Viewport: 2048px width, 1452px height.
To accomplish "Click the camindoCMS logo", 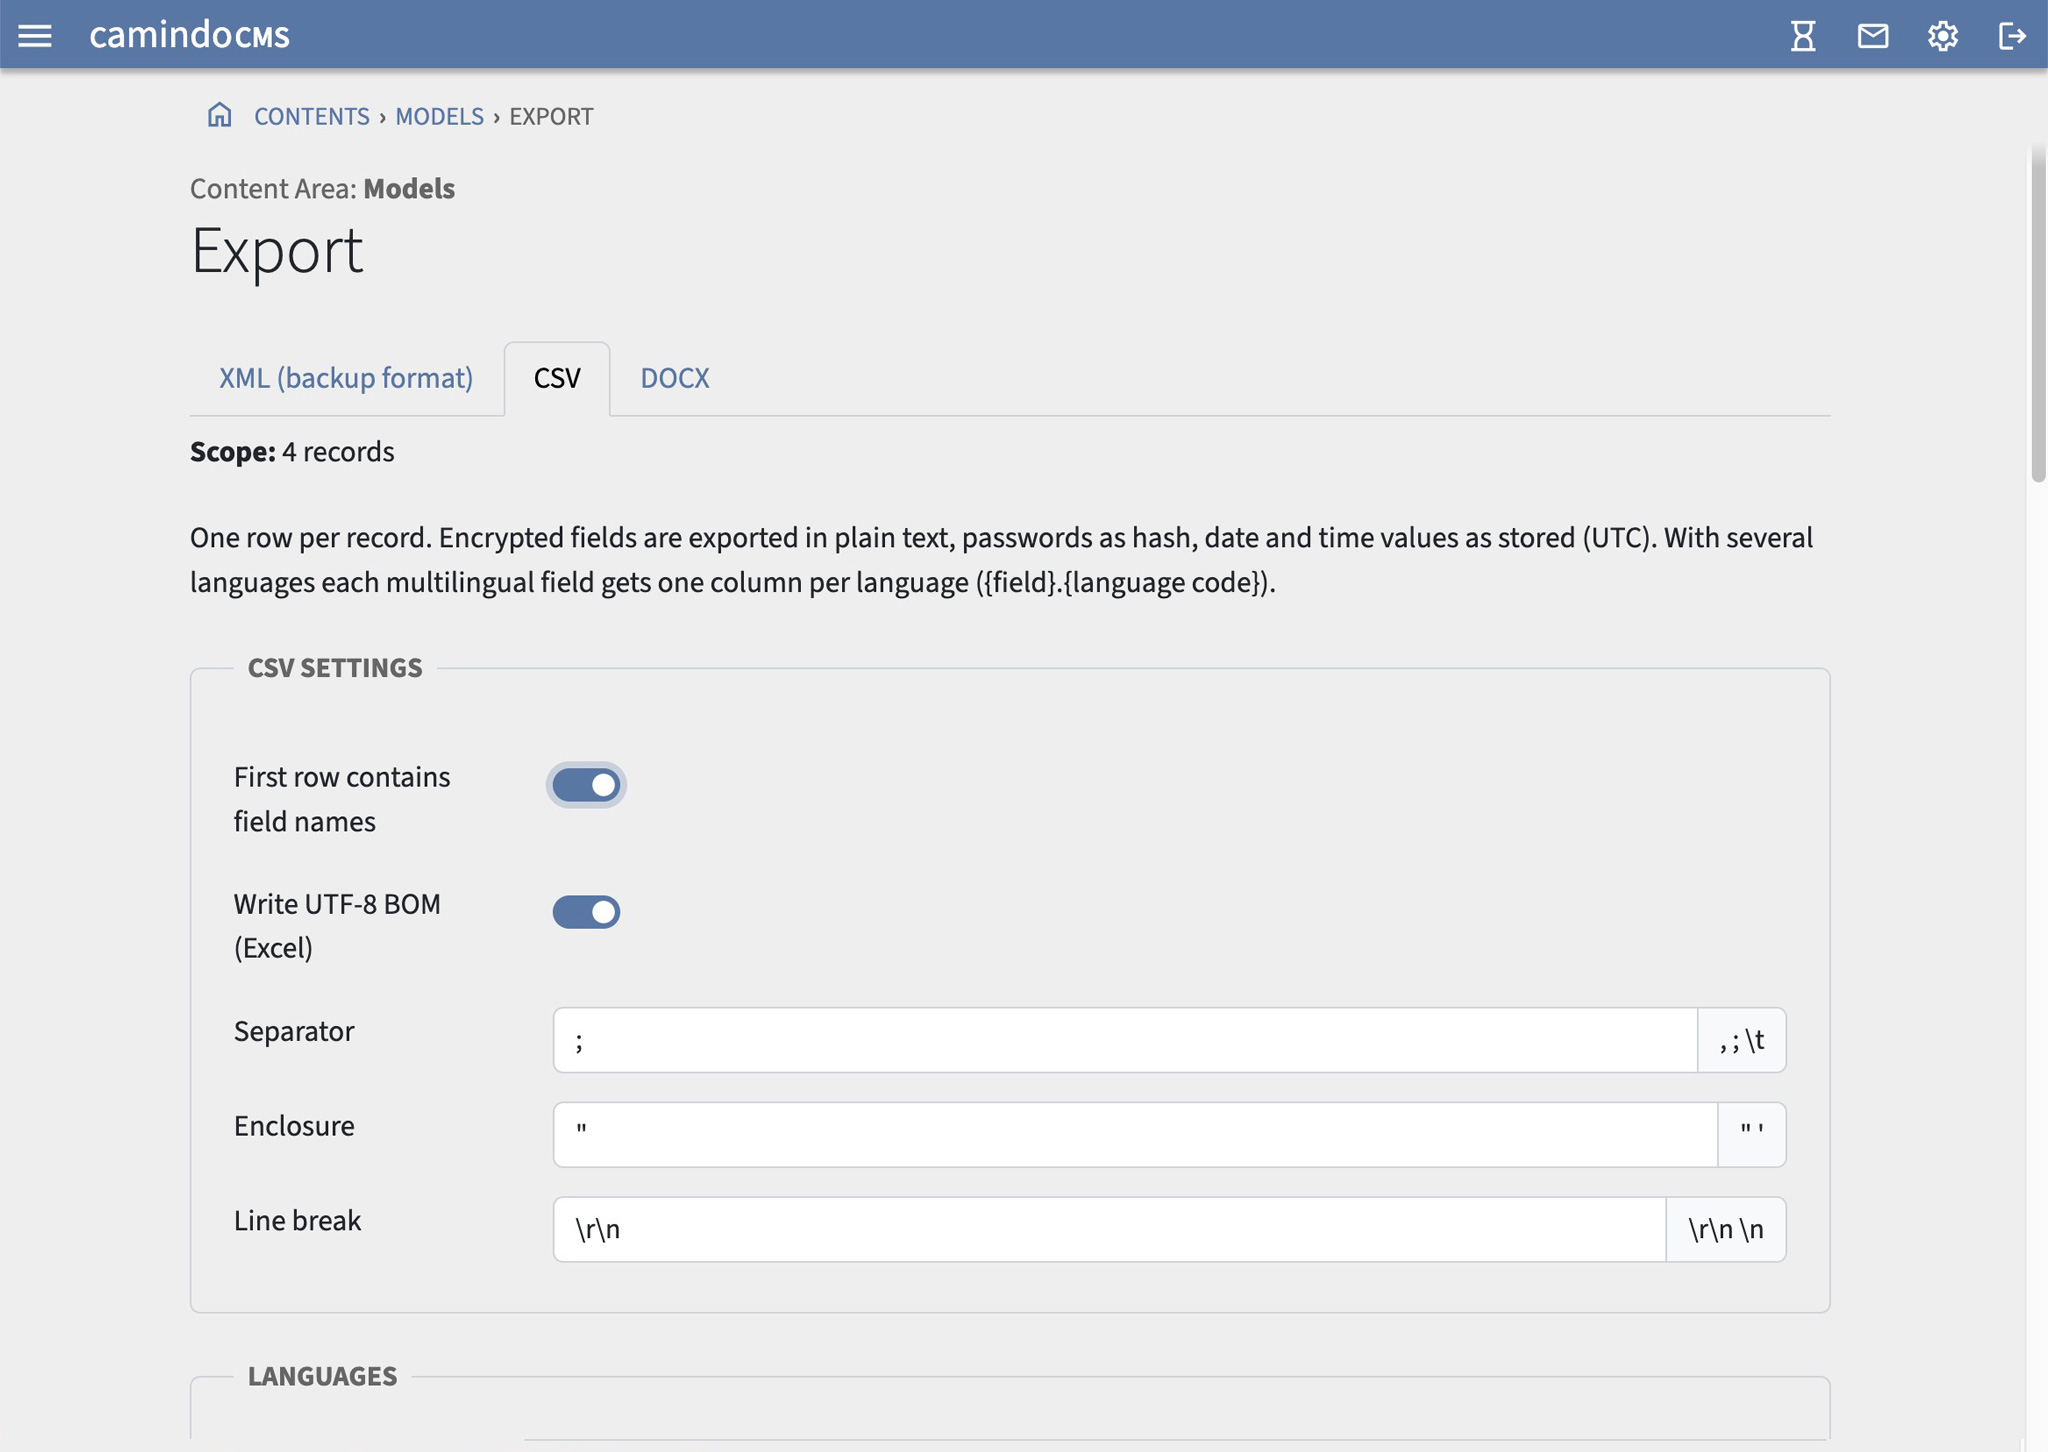I will (190, 35).
